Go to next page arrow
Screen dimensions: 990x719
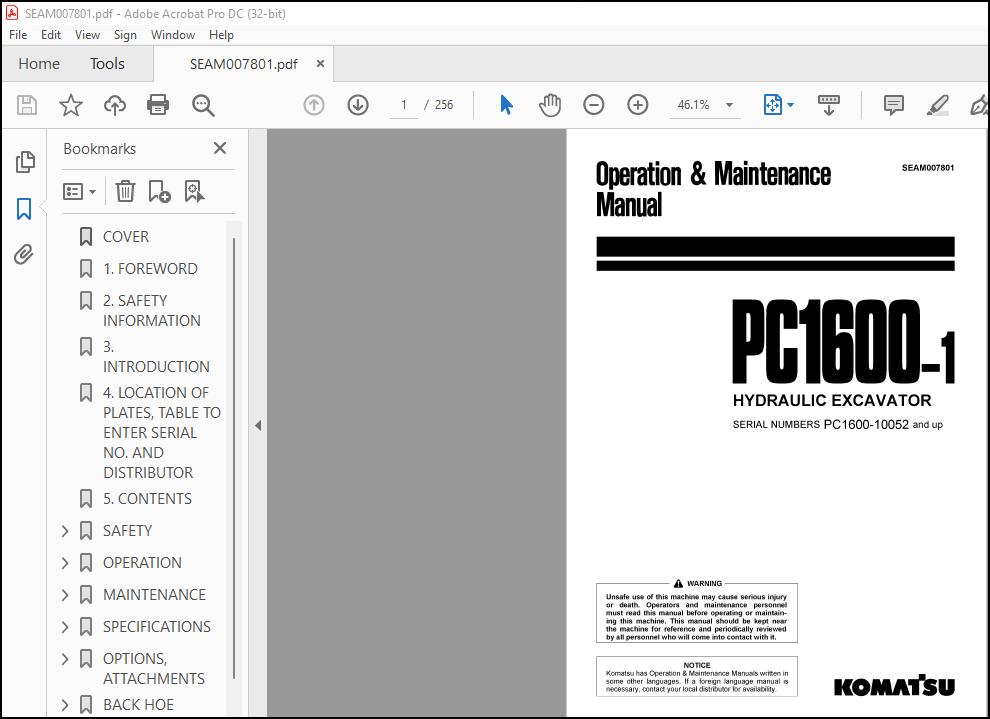click(x=358, y=105)
